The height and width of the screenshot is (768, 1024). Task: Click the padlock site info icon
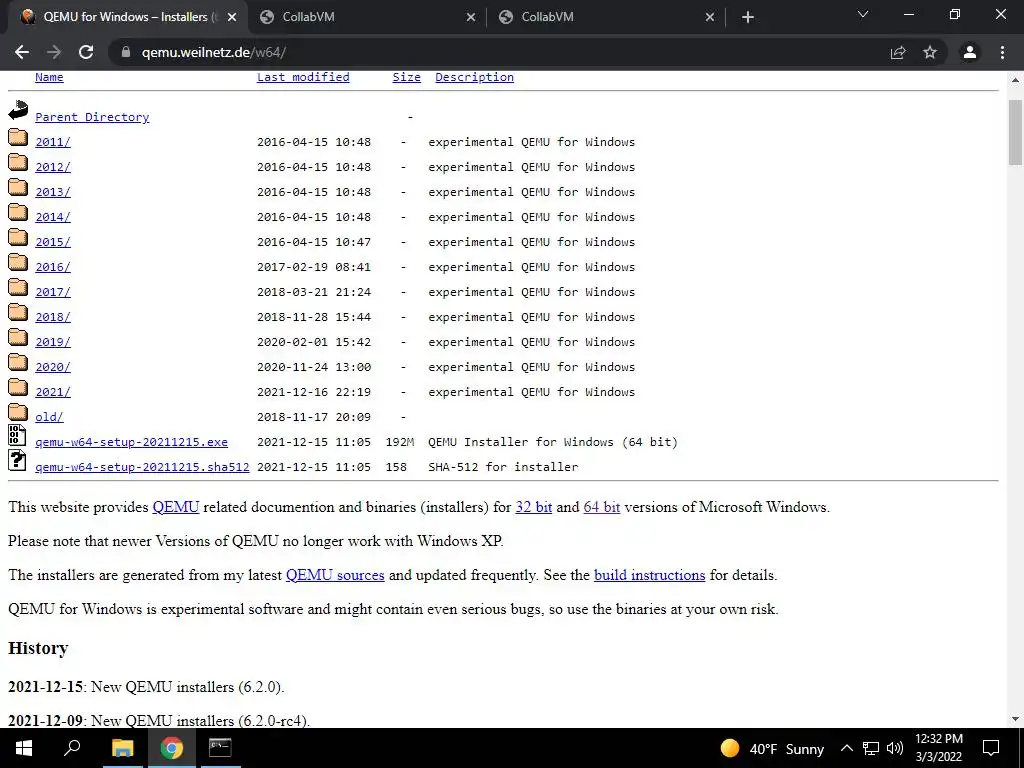pyautogui.click(x=126, y=52)
